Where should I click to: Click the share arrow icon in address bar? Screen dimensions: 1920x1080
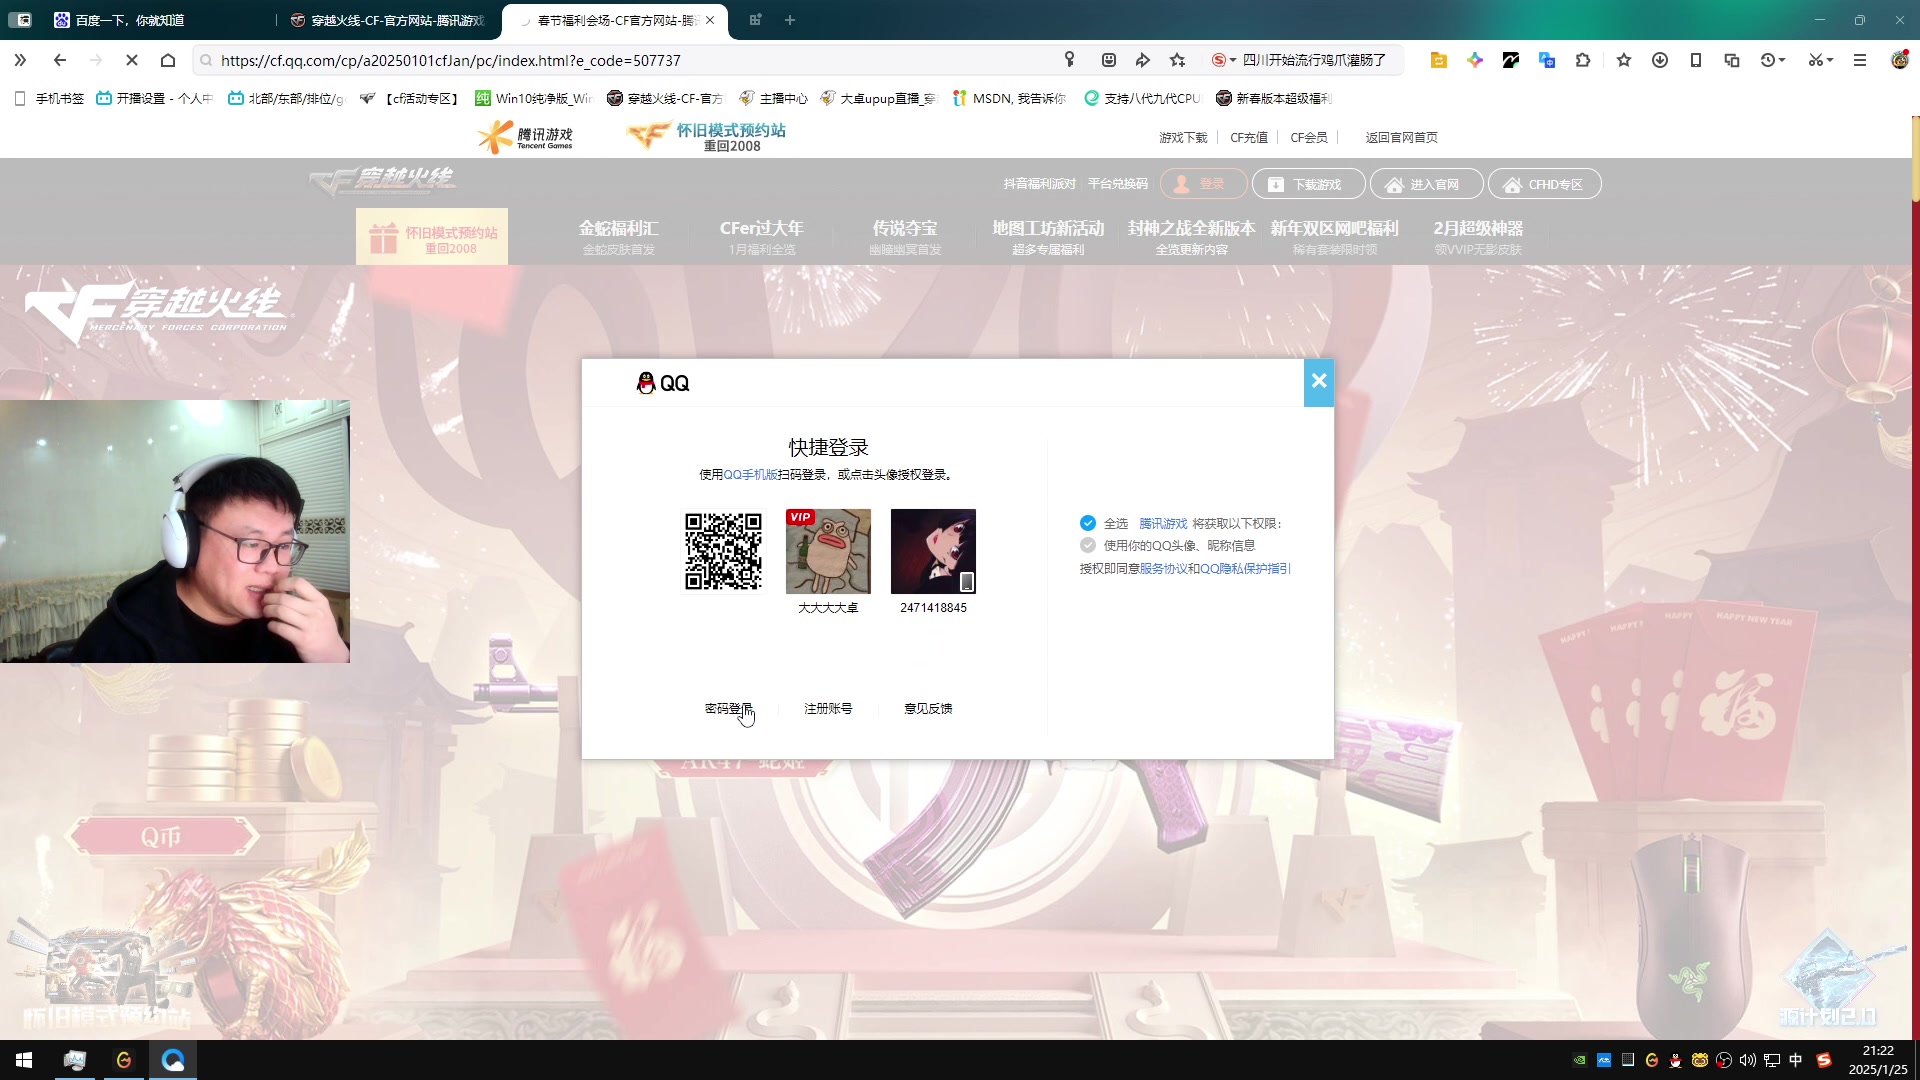(x=1143, y=60)
